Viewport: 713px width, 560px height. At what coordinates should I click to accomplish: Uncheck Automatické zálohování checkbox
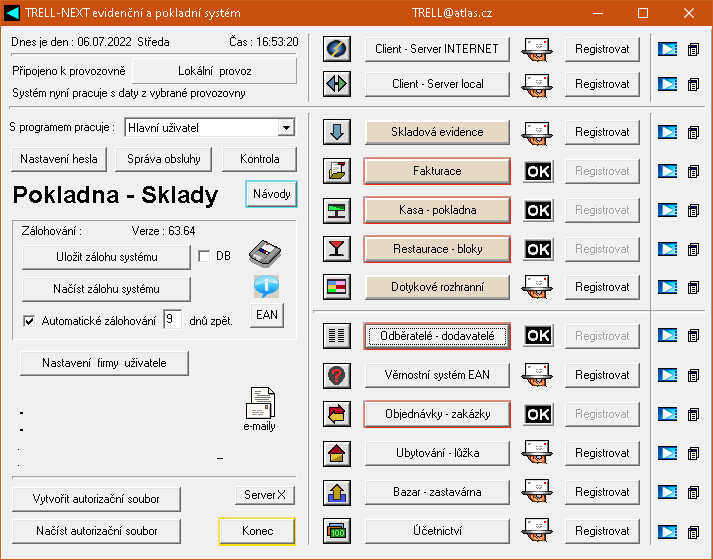click(29, 321)
